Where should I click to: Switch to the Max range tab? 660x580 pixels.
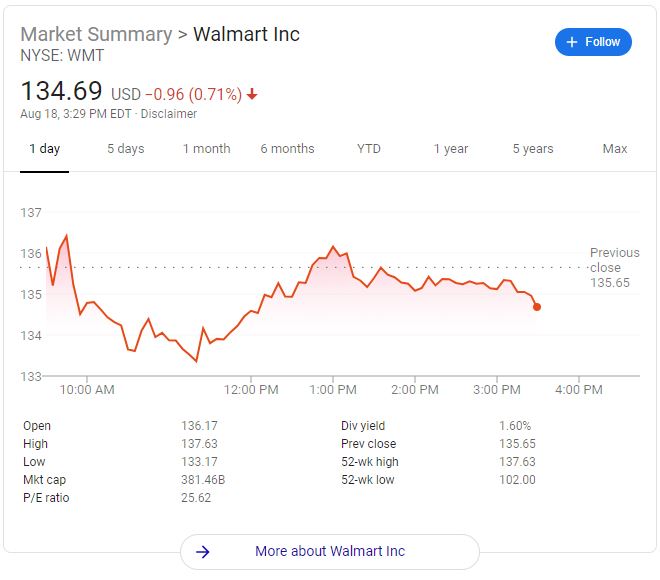[x=615, y=149]
